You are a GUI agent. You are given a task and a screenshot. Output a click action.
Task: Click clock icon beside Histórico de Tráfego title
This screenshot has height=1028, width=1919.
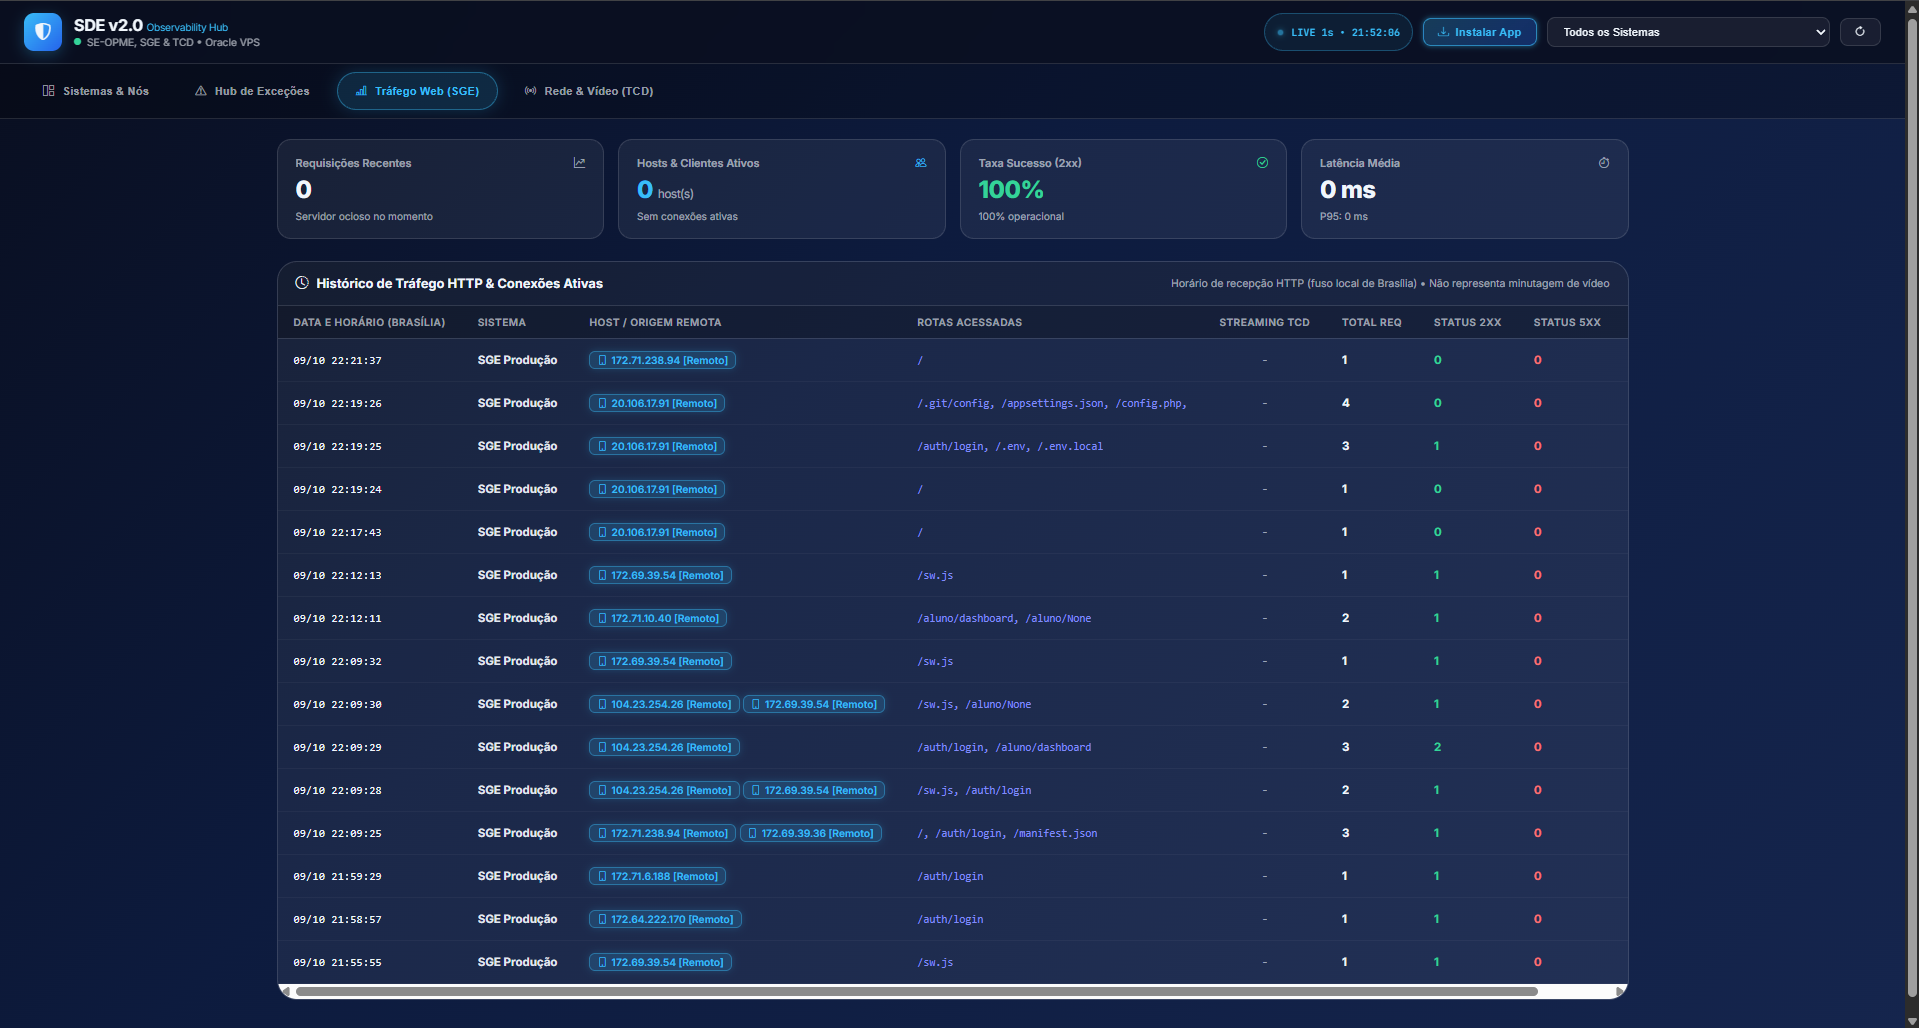click(x=302, y=283)
